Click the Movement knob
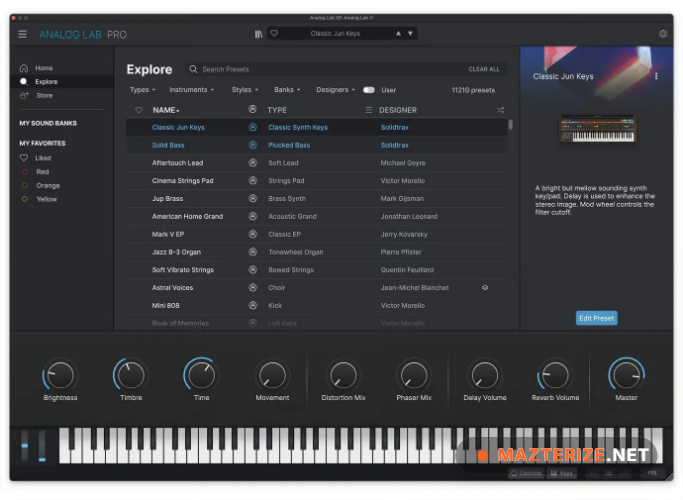 point(272,375)
